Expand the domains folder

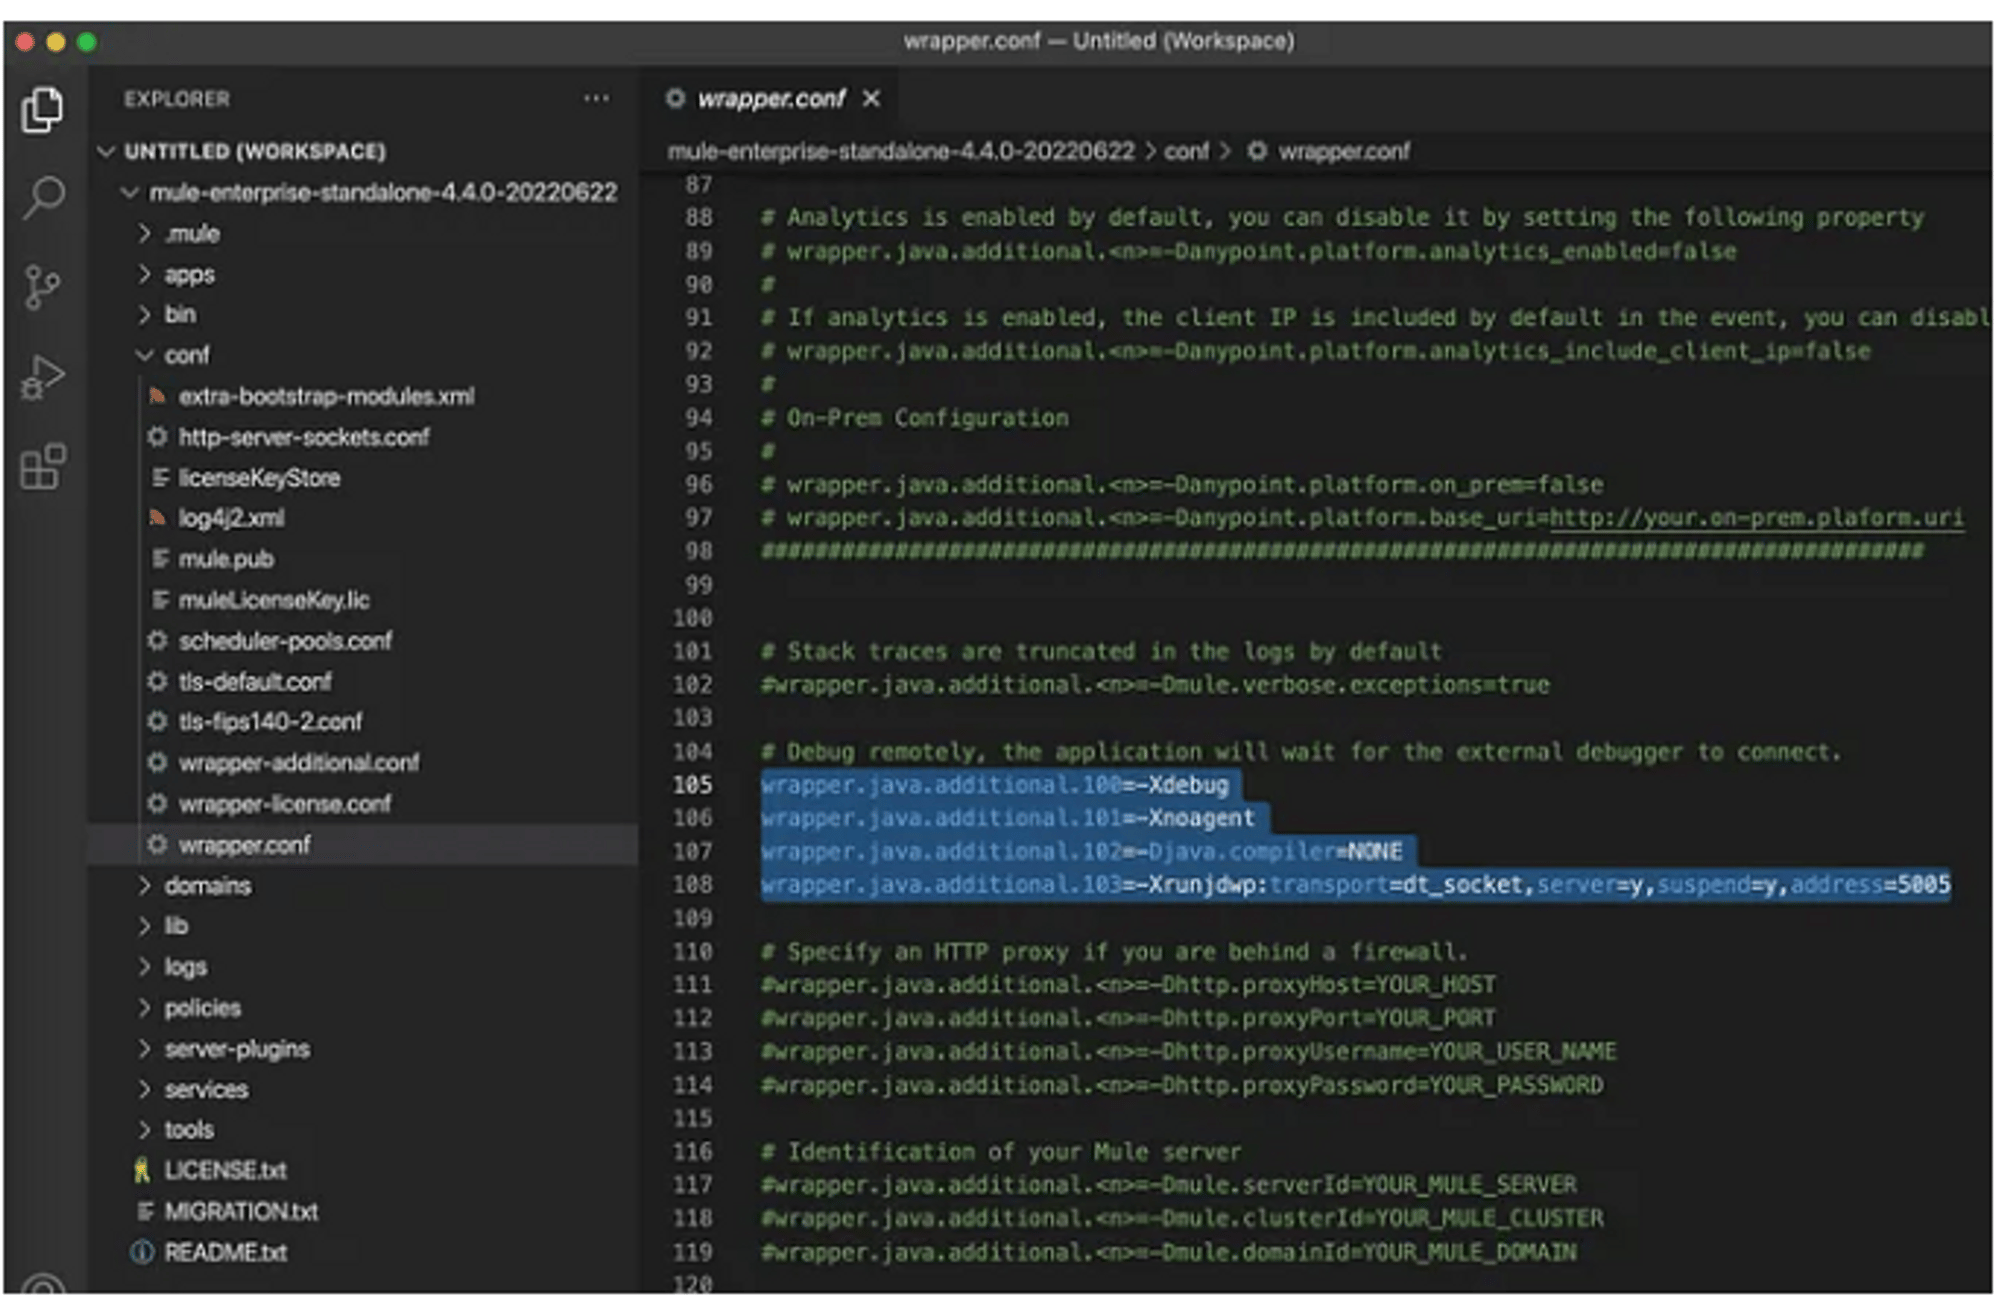point(146,885)
